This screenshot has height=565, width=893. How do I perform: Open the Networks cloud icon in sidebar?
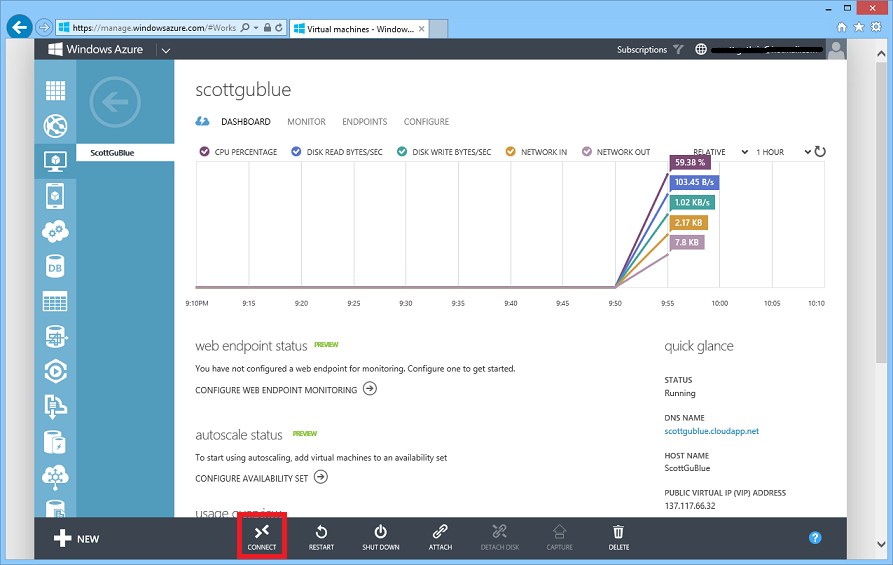click(55, 477)
